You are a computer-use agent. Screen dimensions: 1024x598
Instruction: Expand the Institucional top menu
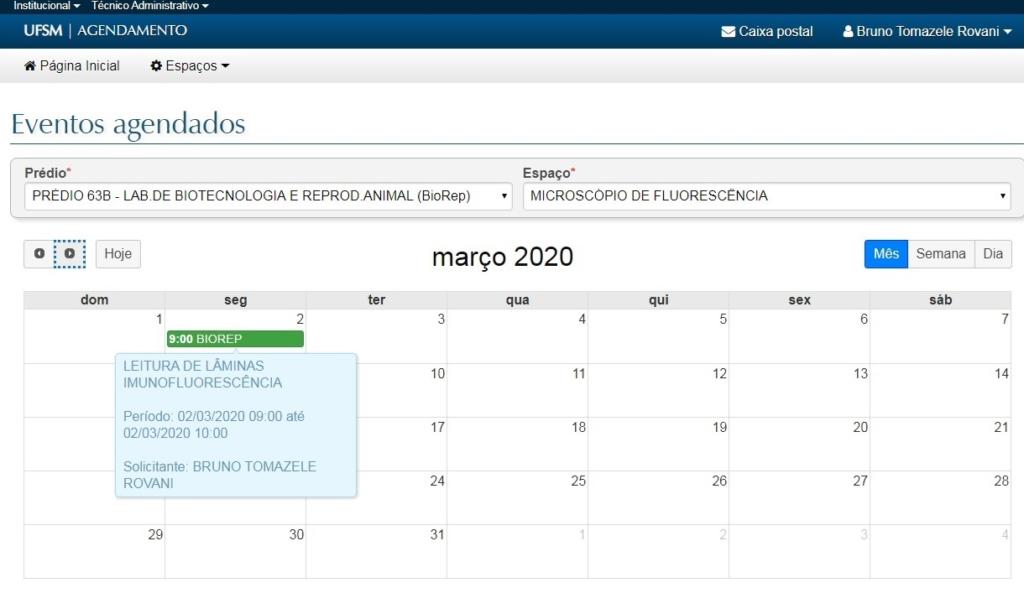coord(47,6)
